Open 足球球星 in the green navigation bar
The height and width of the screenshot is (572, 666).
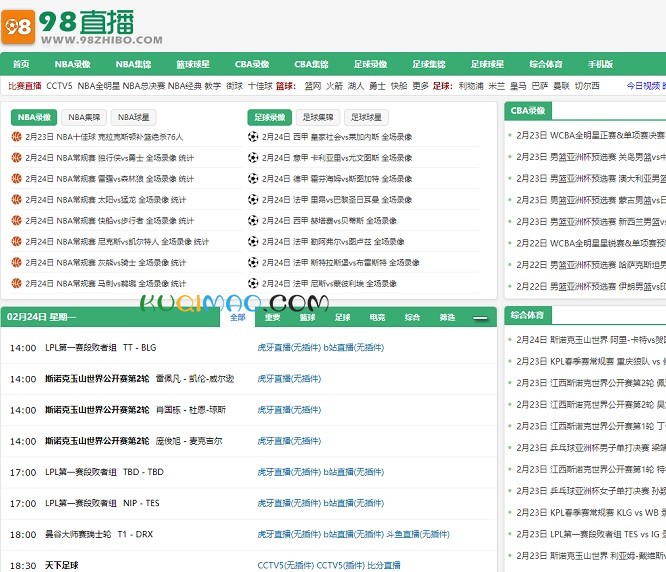487,64
